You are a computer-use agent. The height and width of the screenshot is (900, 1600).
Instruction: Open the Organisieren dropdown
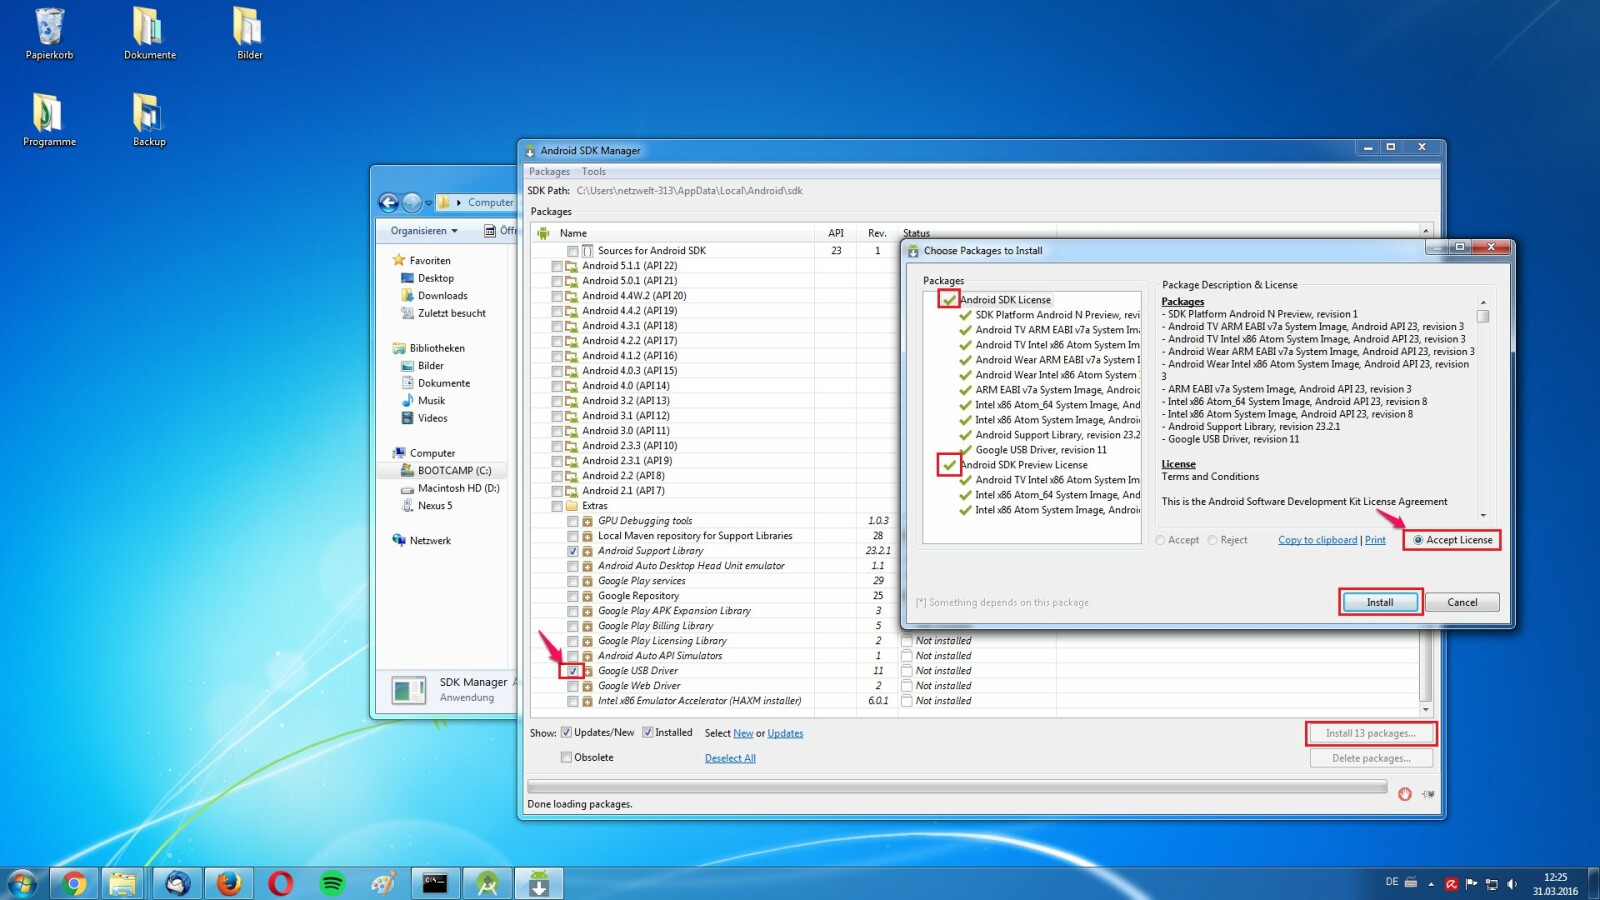click(424, 231)
